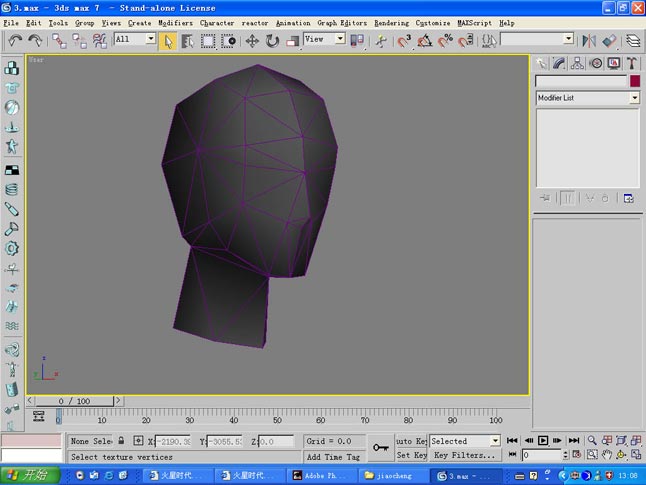646x485 pixels.
Task: Click the Use Pivot Point Center icon
Action: [357, 41]
